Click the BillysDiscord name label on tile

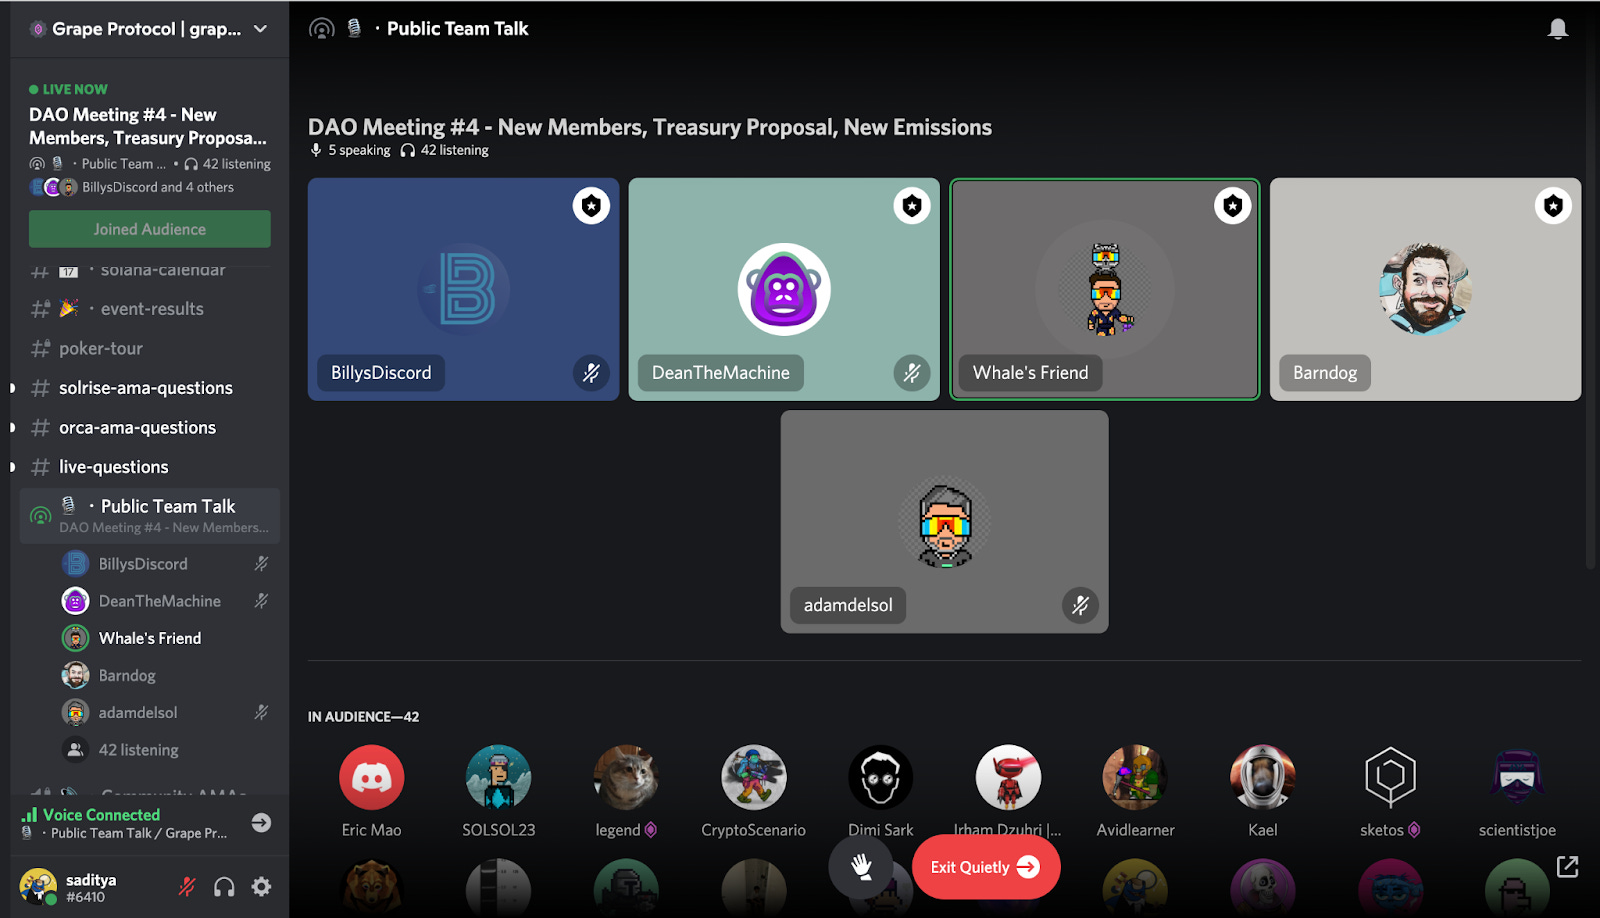(x=381, y=373)
